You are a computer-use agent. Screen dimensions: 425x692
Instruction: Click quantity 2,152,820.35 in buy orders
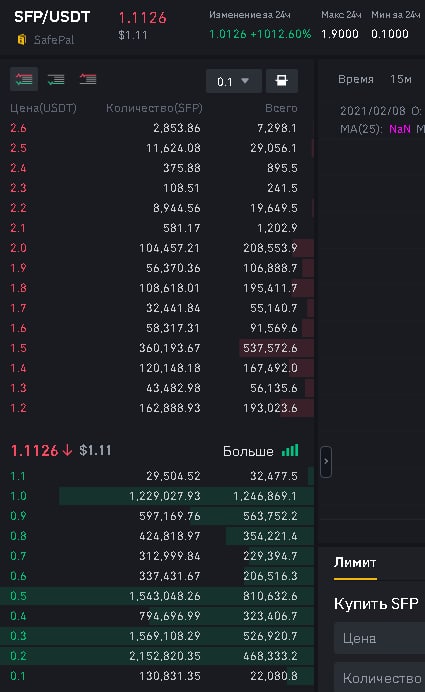click(x=165, y=656)
